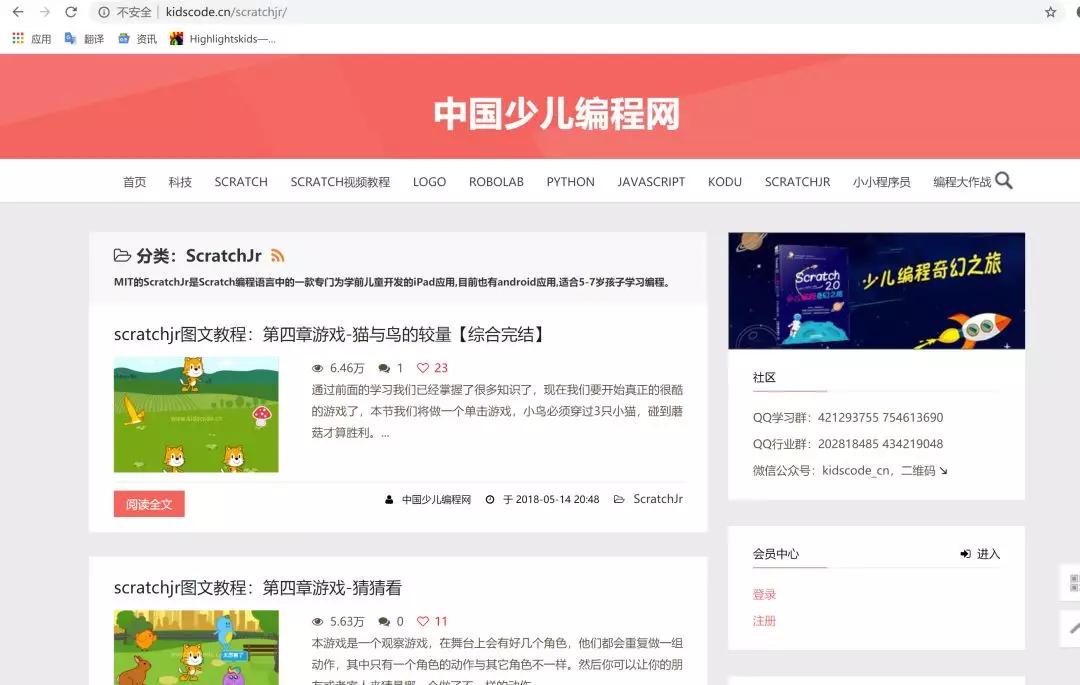Click the 注册 registration link
Image resolution: width=1080 pixels, height=685 pixels.
(x=764, y=620)
